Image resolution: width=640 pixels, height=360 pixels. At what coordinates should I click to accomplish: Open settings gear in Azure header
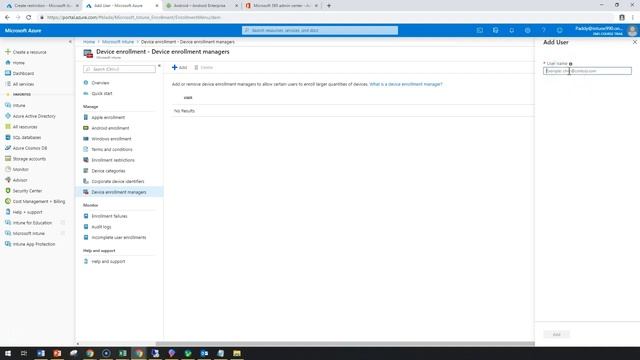(527, 30)
